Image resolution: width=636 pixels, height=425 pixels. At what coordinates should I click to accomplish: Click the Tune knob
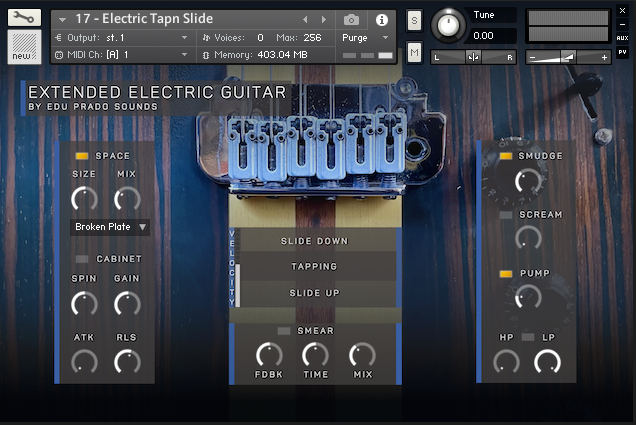point(451,24)
